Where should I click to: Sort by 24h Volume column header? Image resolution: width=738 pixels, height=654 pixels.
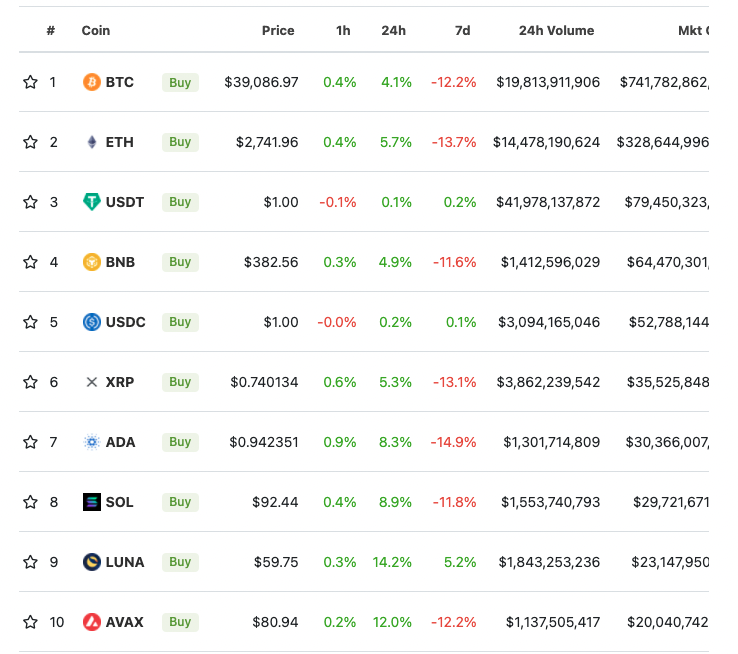pyautogui.click(x=556, y=31)
